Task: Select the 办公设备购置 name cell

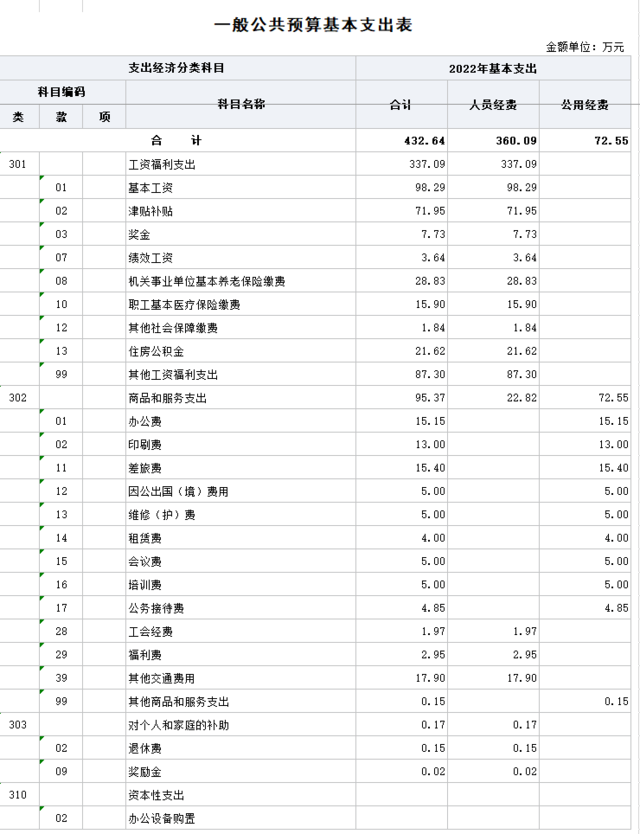Action: click(x=161, y=819)
